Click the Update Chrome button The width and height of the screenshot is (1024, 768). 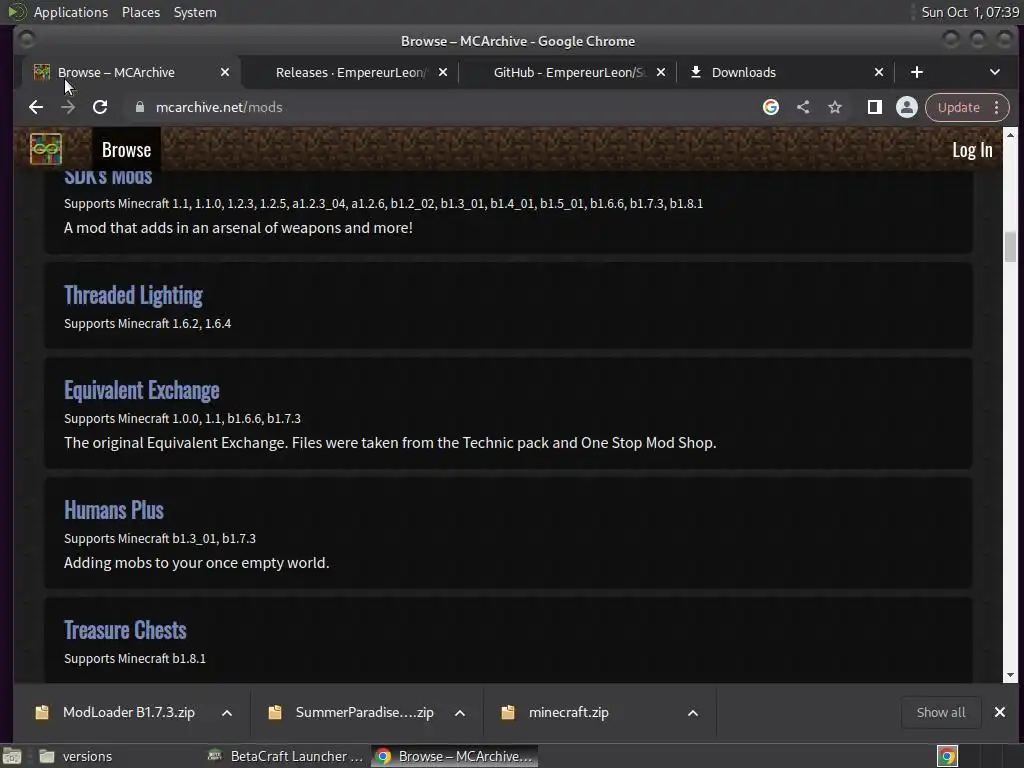pos(959,107)
